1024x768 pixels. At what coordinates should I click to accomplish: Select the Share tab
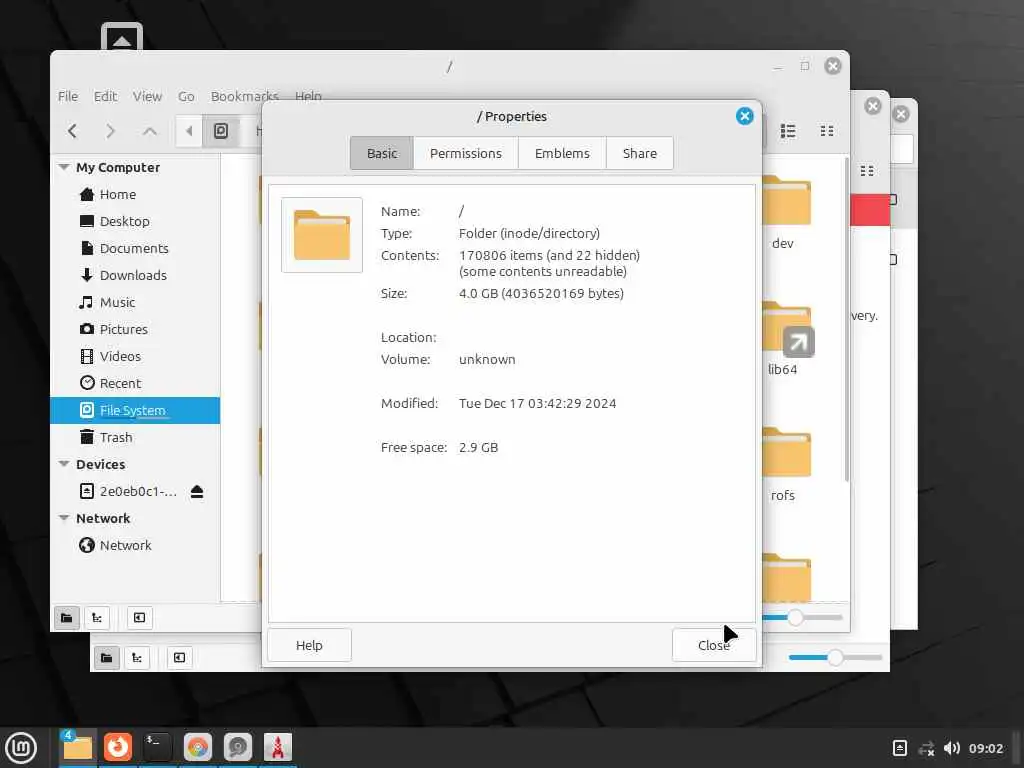point(639,153)
